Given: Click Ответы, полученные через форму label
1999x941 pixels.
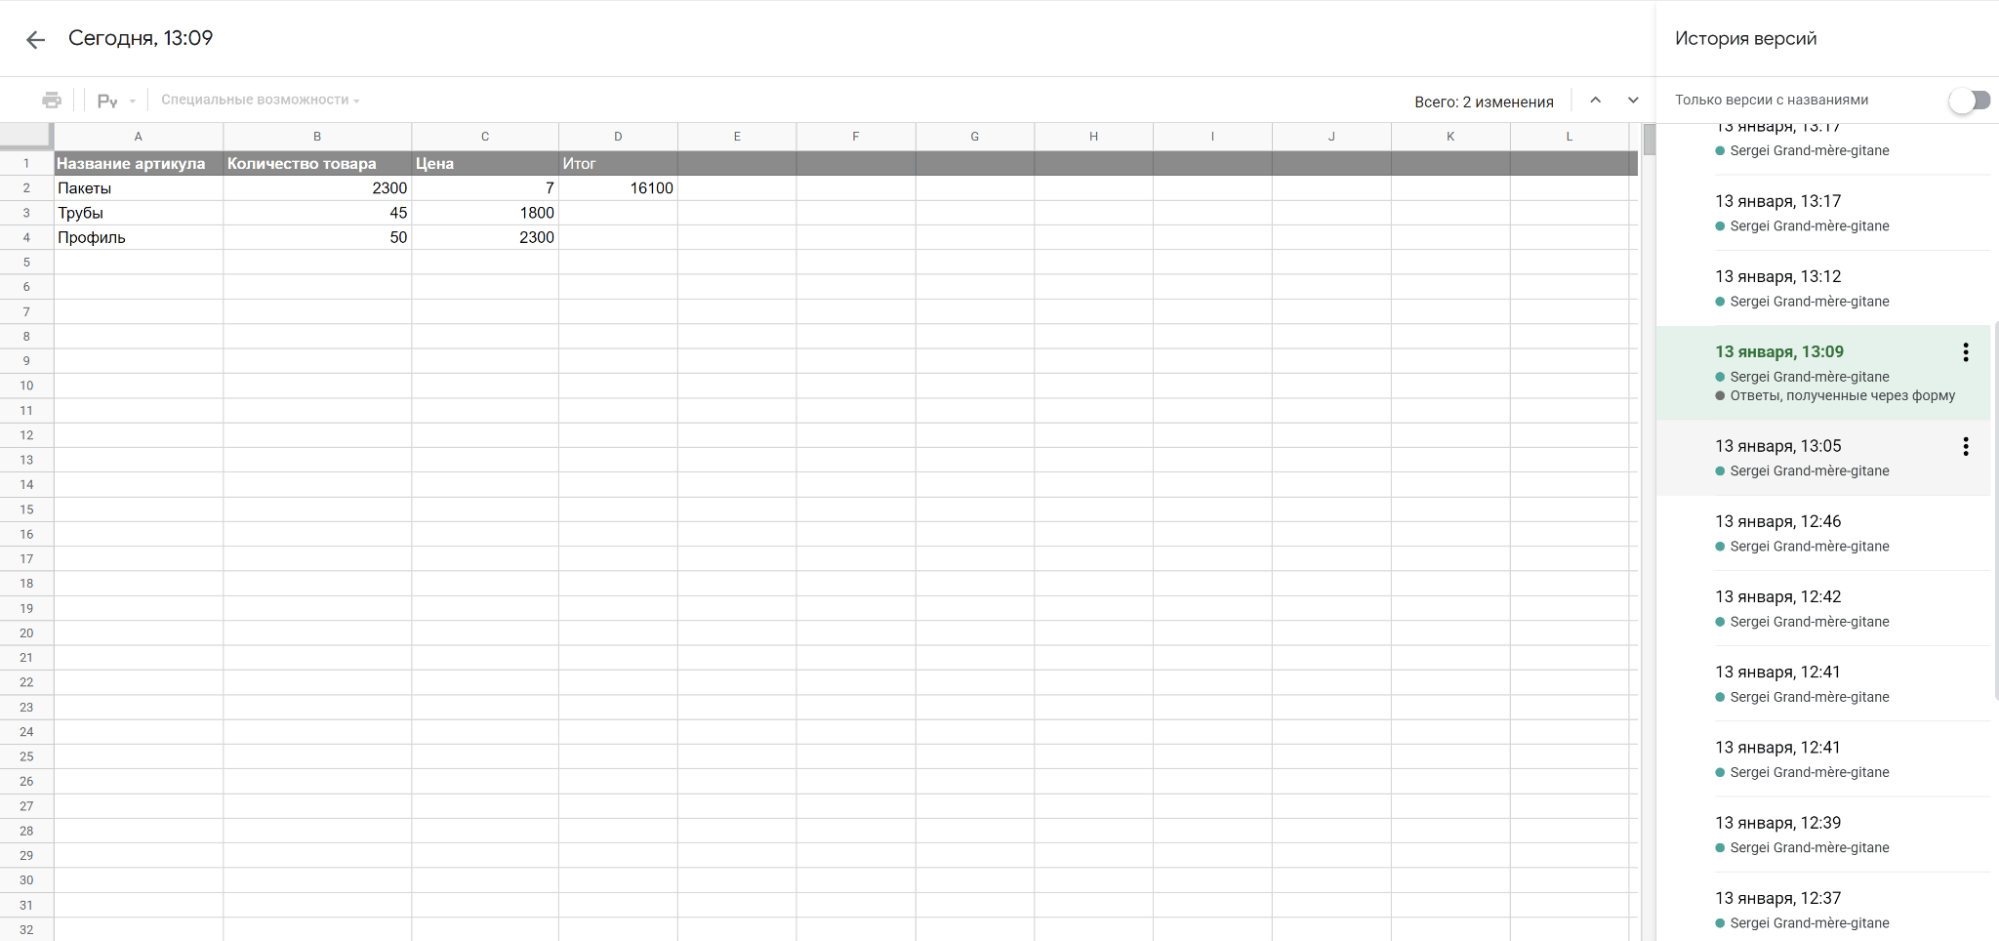Looking at the screenshot, I should 1842,396.
